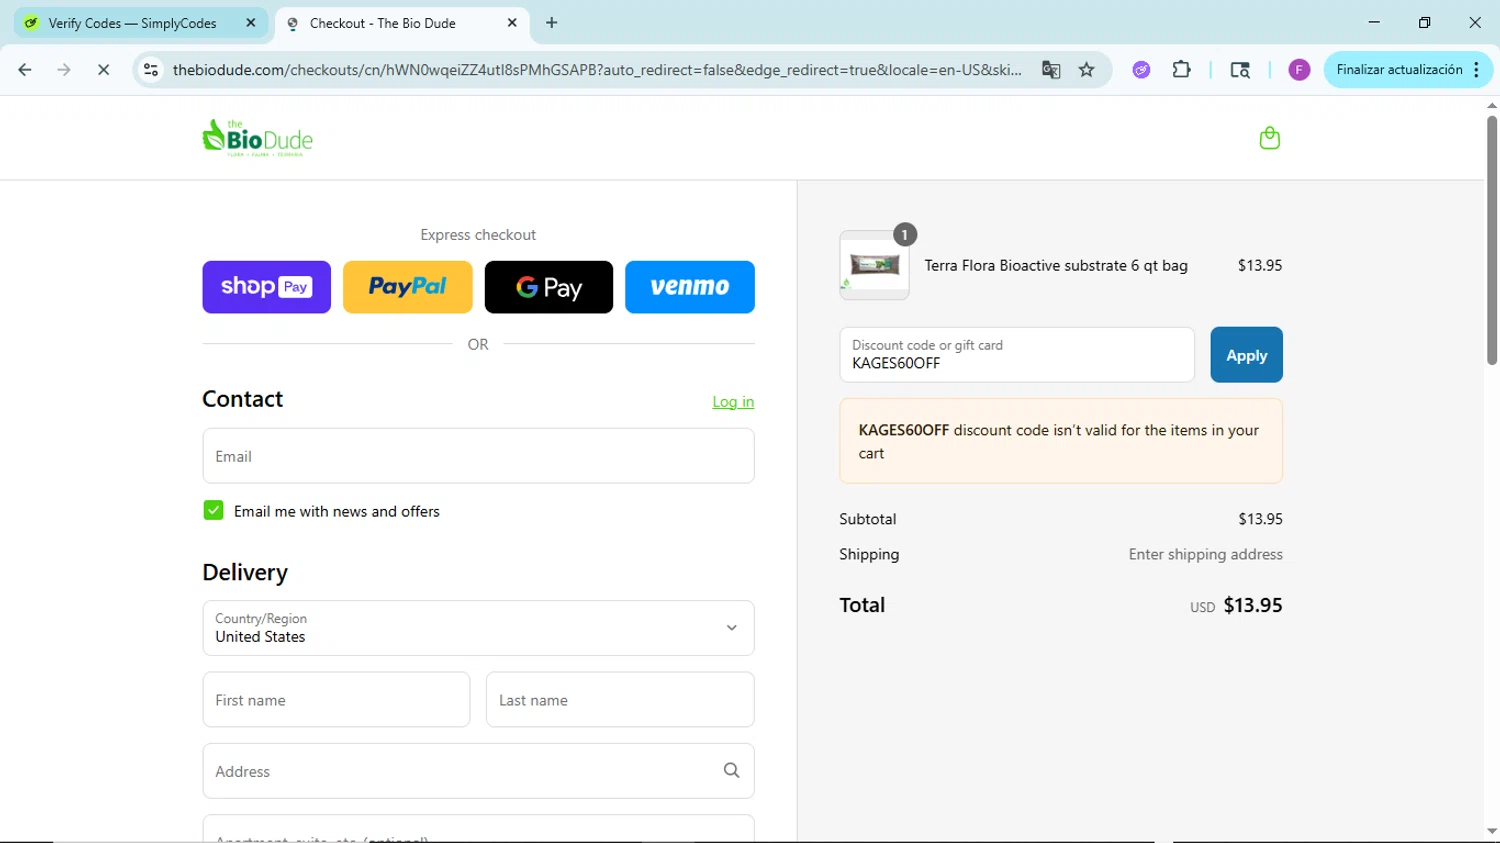Open the profile avatar F
The height and width of the screenshot is (843, 1500).
(x=1299, y=70)
